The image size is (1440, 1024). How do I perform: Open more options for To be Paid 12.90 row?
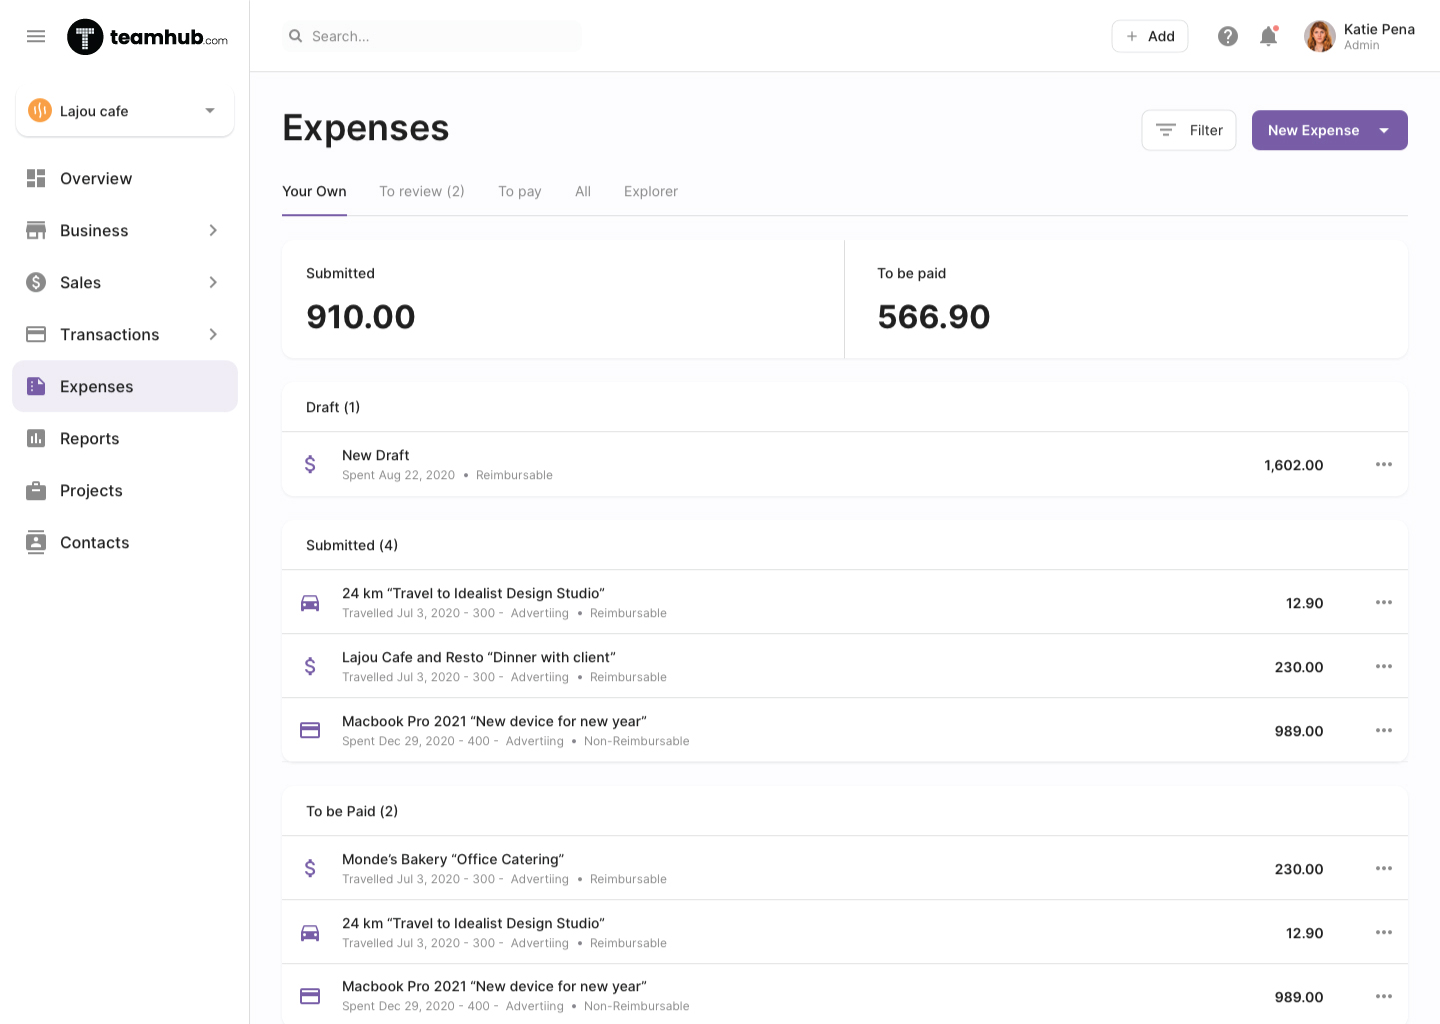coord(1384,932)
